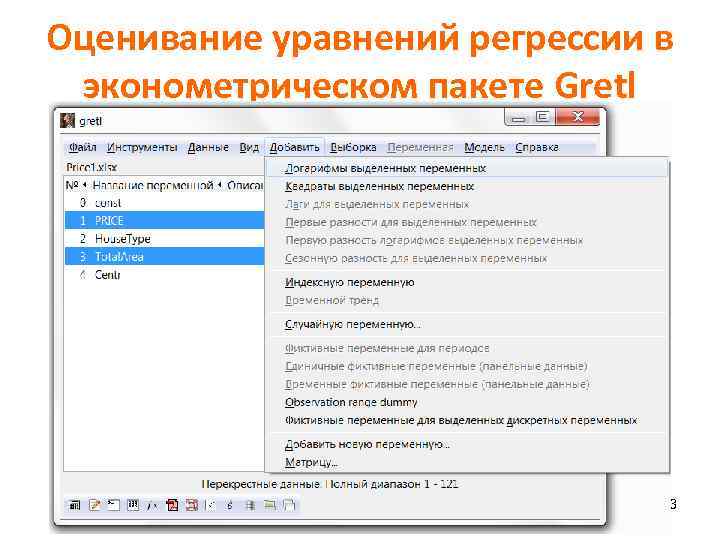Click Единичные фиктивные переменные (панельные данные)
The width and height of the screenshot is (720, 540).
point(467,366)
